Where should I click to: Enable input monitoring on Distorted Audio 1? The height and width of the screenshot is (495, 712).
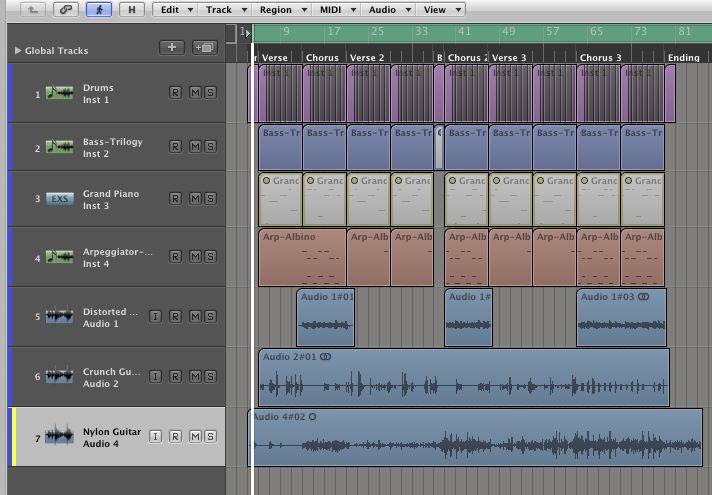pos(155,317)
